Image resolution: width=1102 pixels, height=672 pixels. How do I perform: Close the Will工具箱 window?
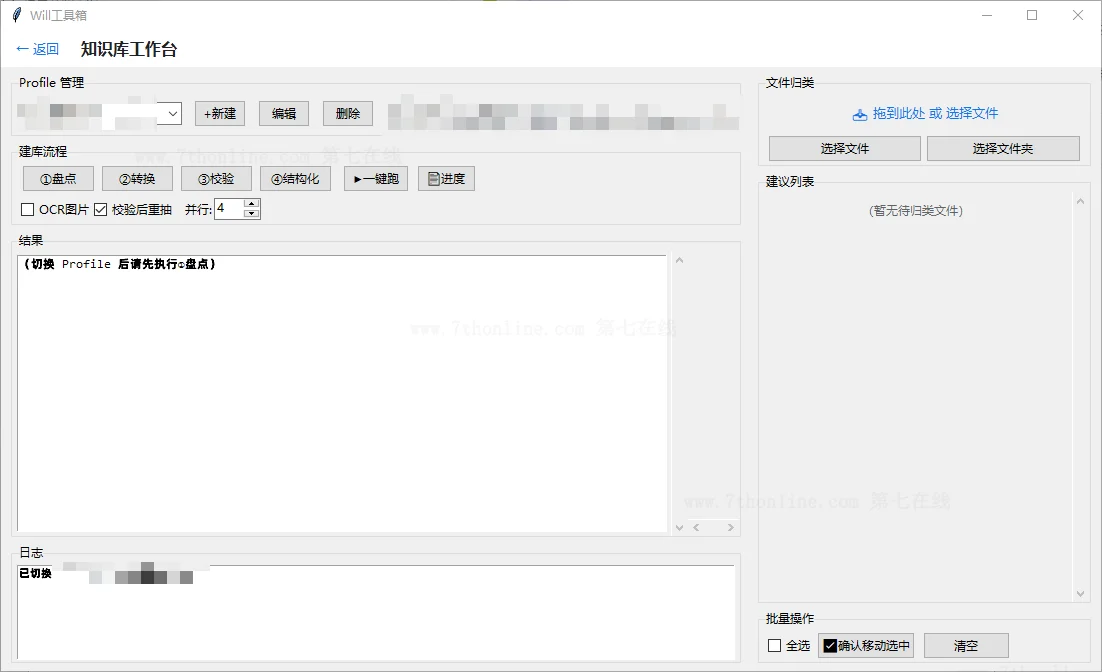1077,15
